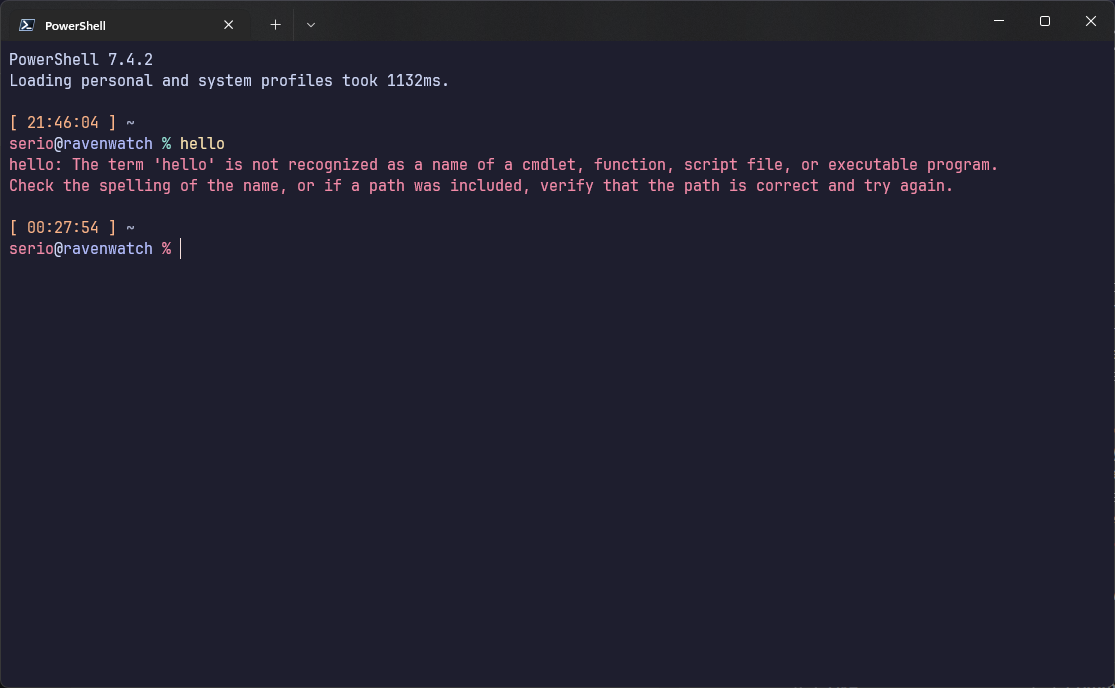Open a new tab with the plus button
The width and height of the screenshot is (1115, 688).
[275, 25]
